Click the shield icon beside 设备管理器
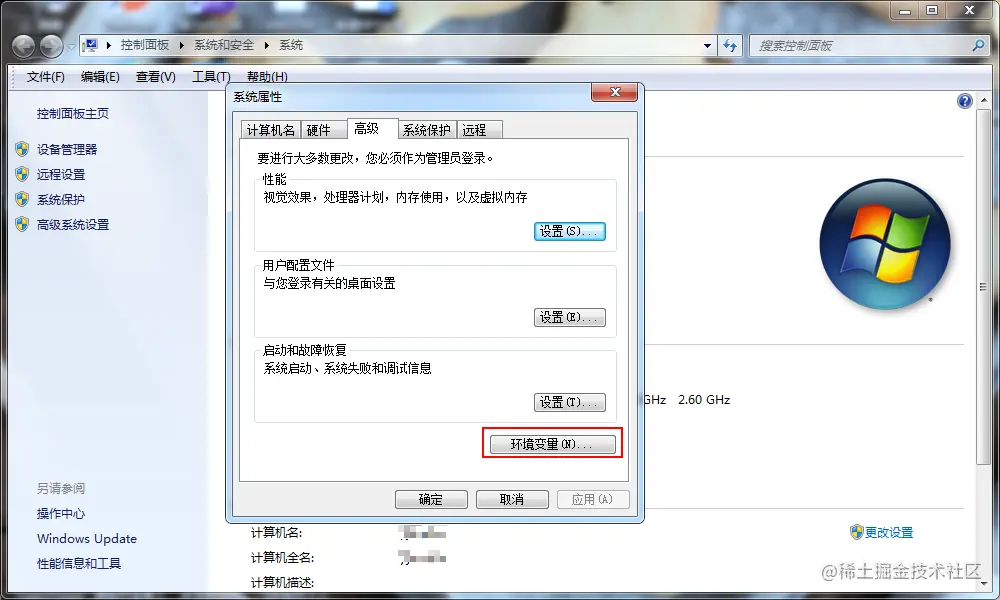Image resolution: width=1000 pixels, height=600 pixels. tap(23, 149)
